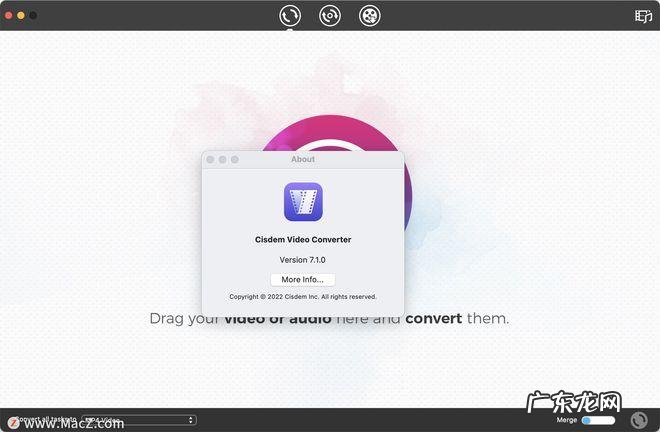This screenshot has height=432, width=660.
Task: Click the main window's dark zoom button
Action: [x=33, y=16]
